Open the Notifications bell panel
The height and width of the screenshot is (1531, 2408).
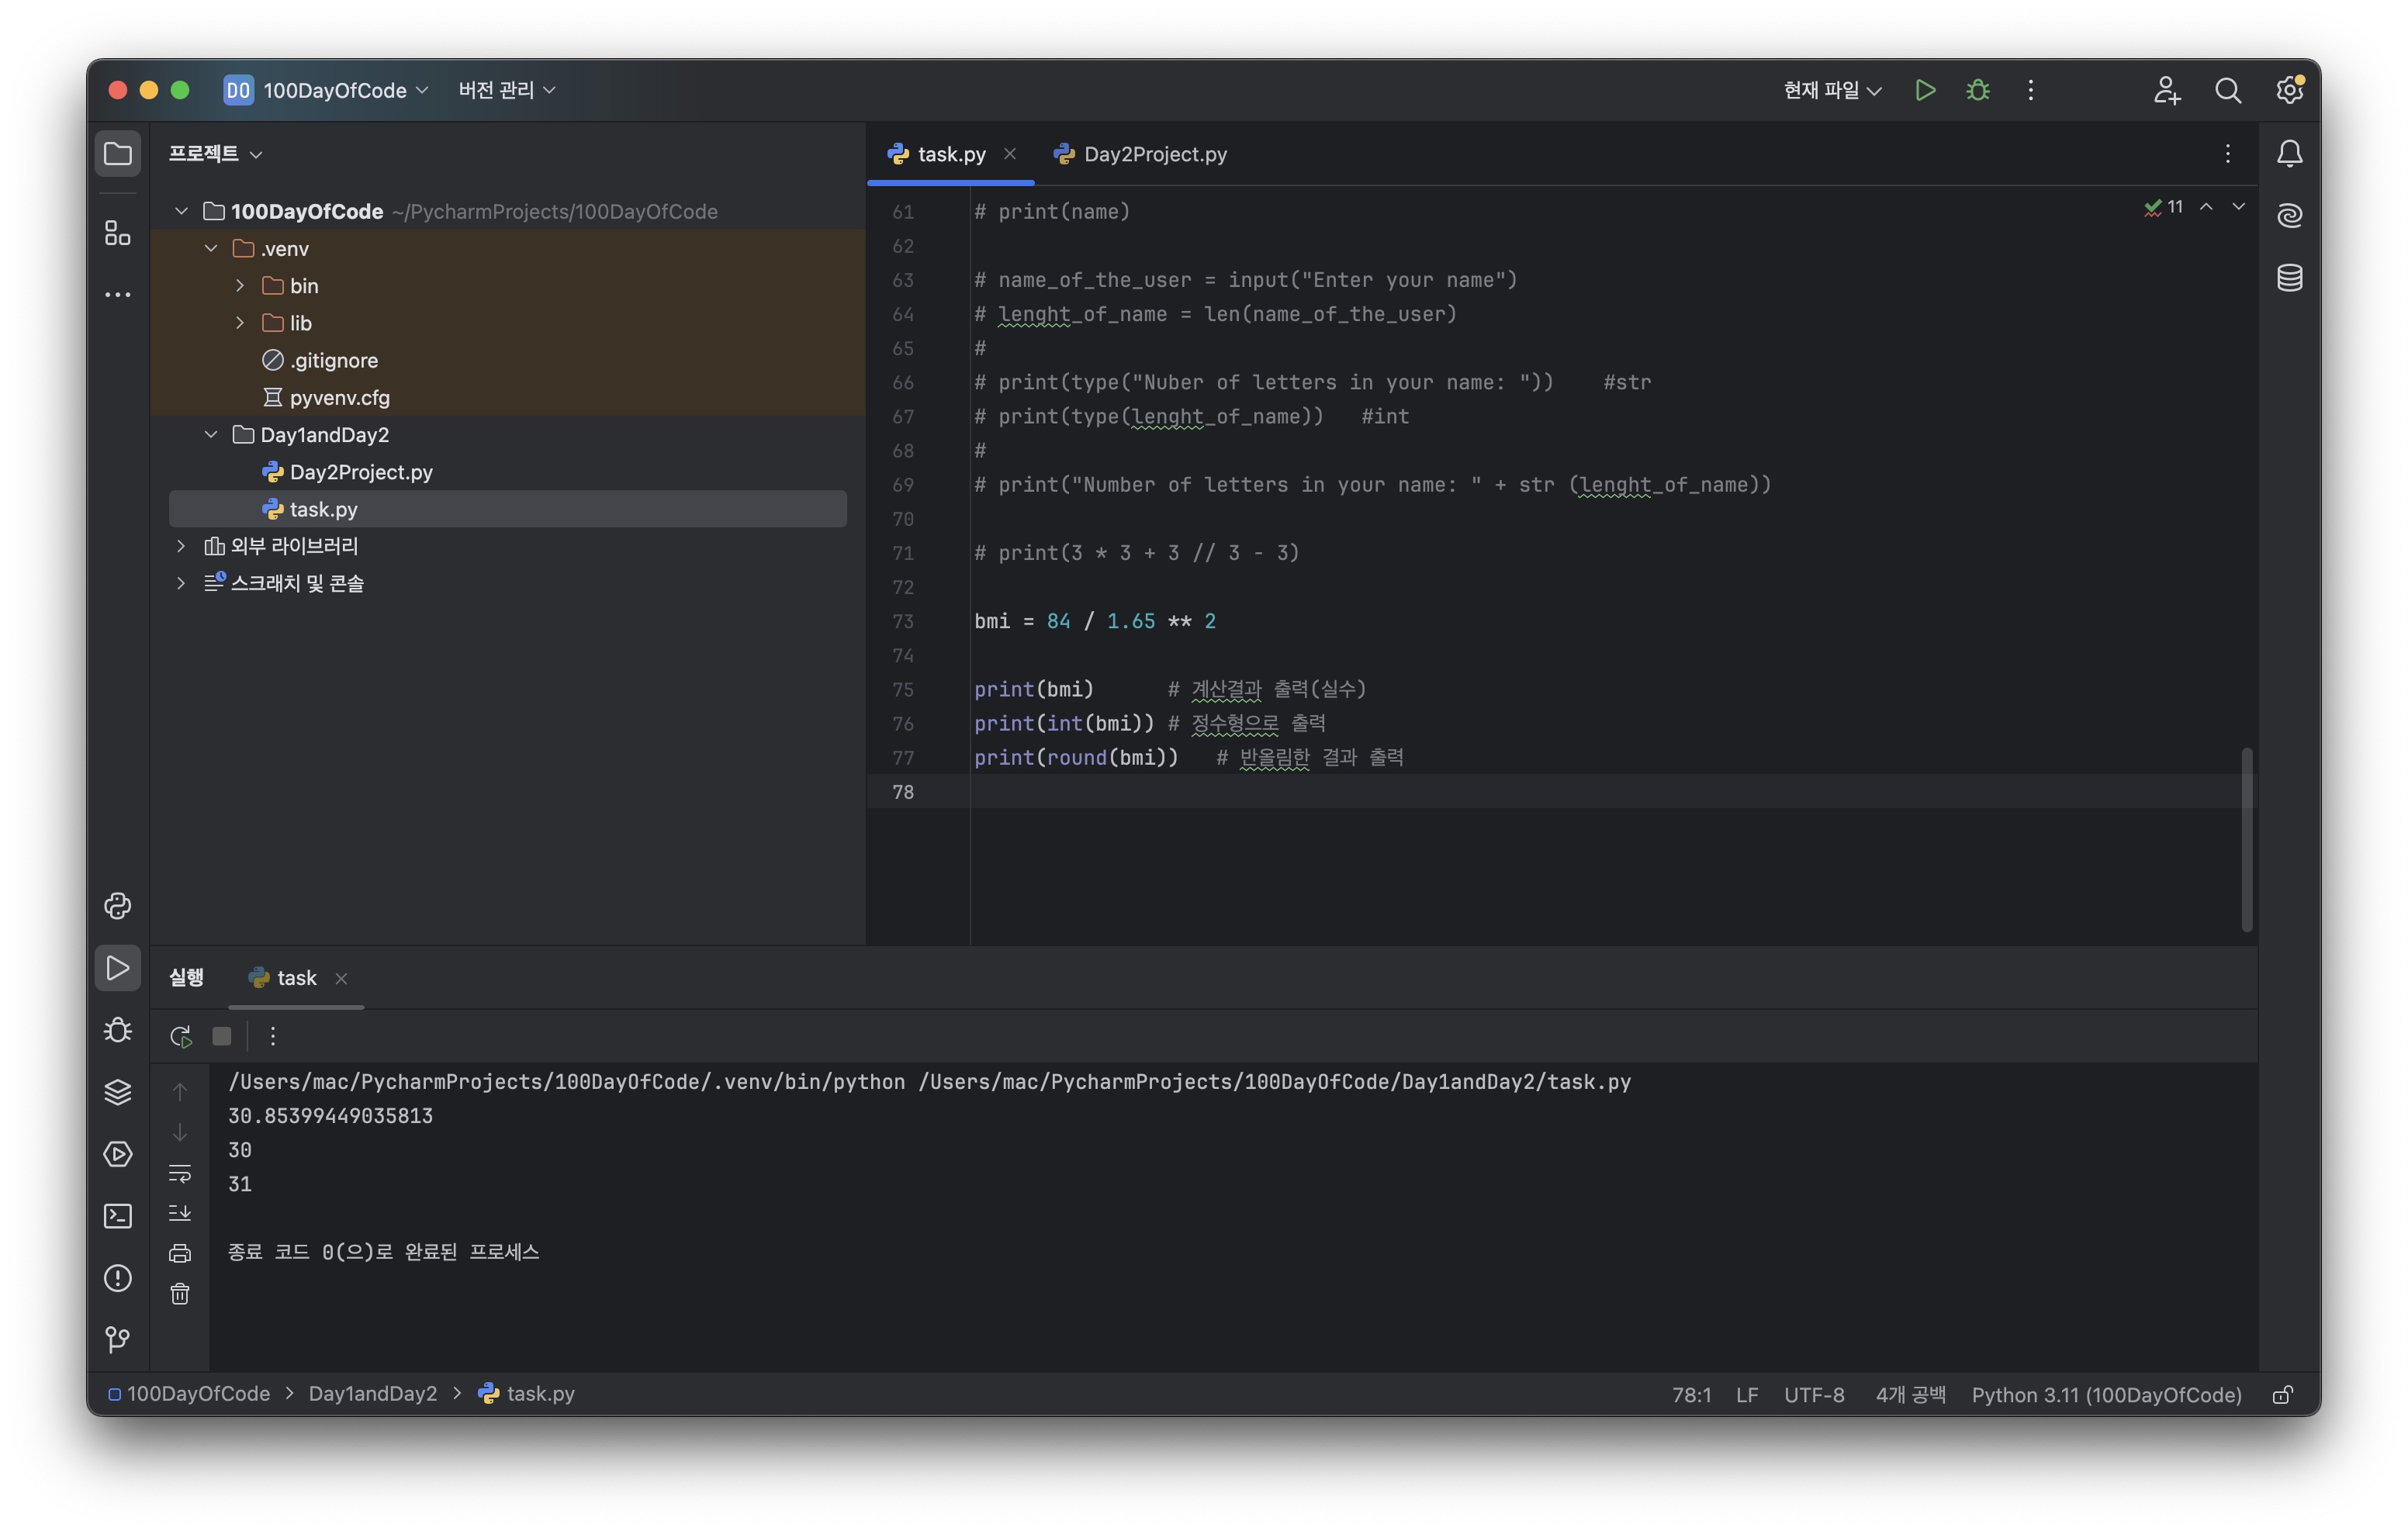2289,153
